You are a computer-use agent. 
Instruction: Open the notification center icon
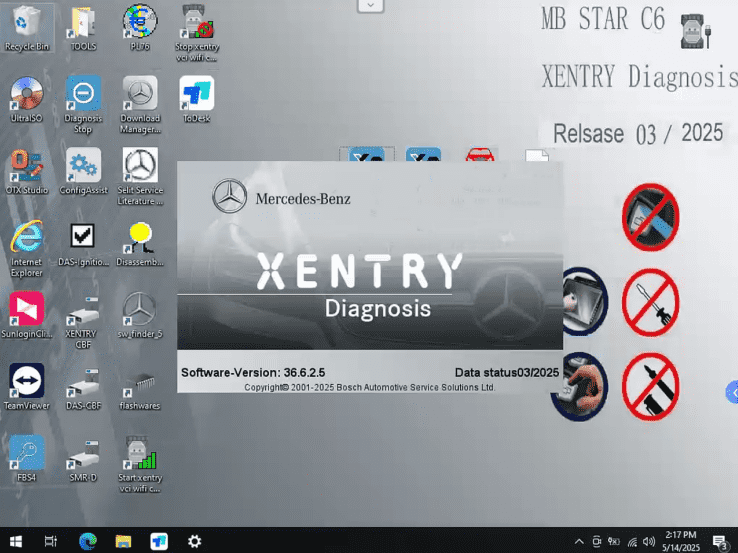click(719, 542)
